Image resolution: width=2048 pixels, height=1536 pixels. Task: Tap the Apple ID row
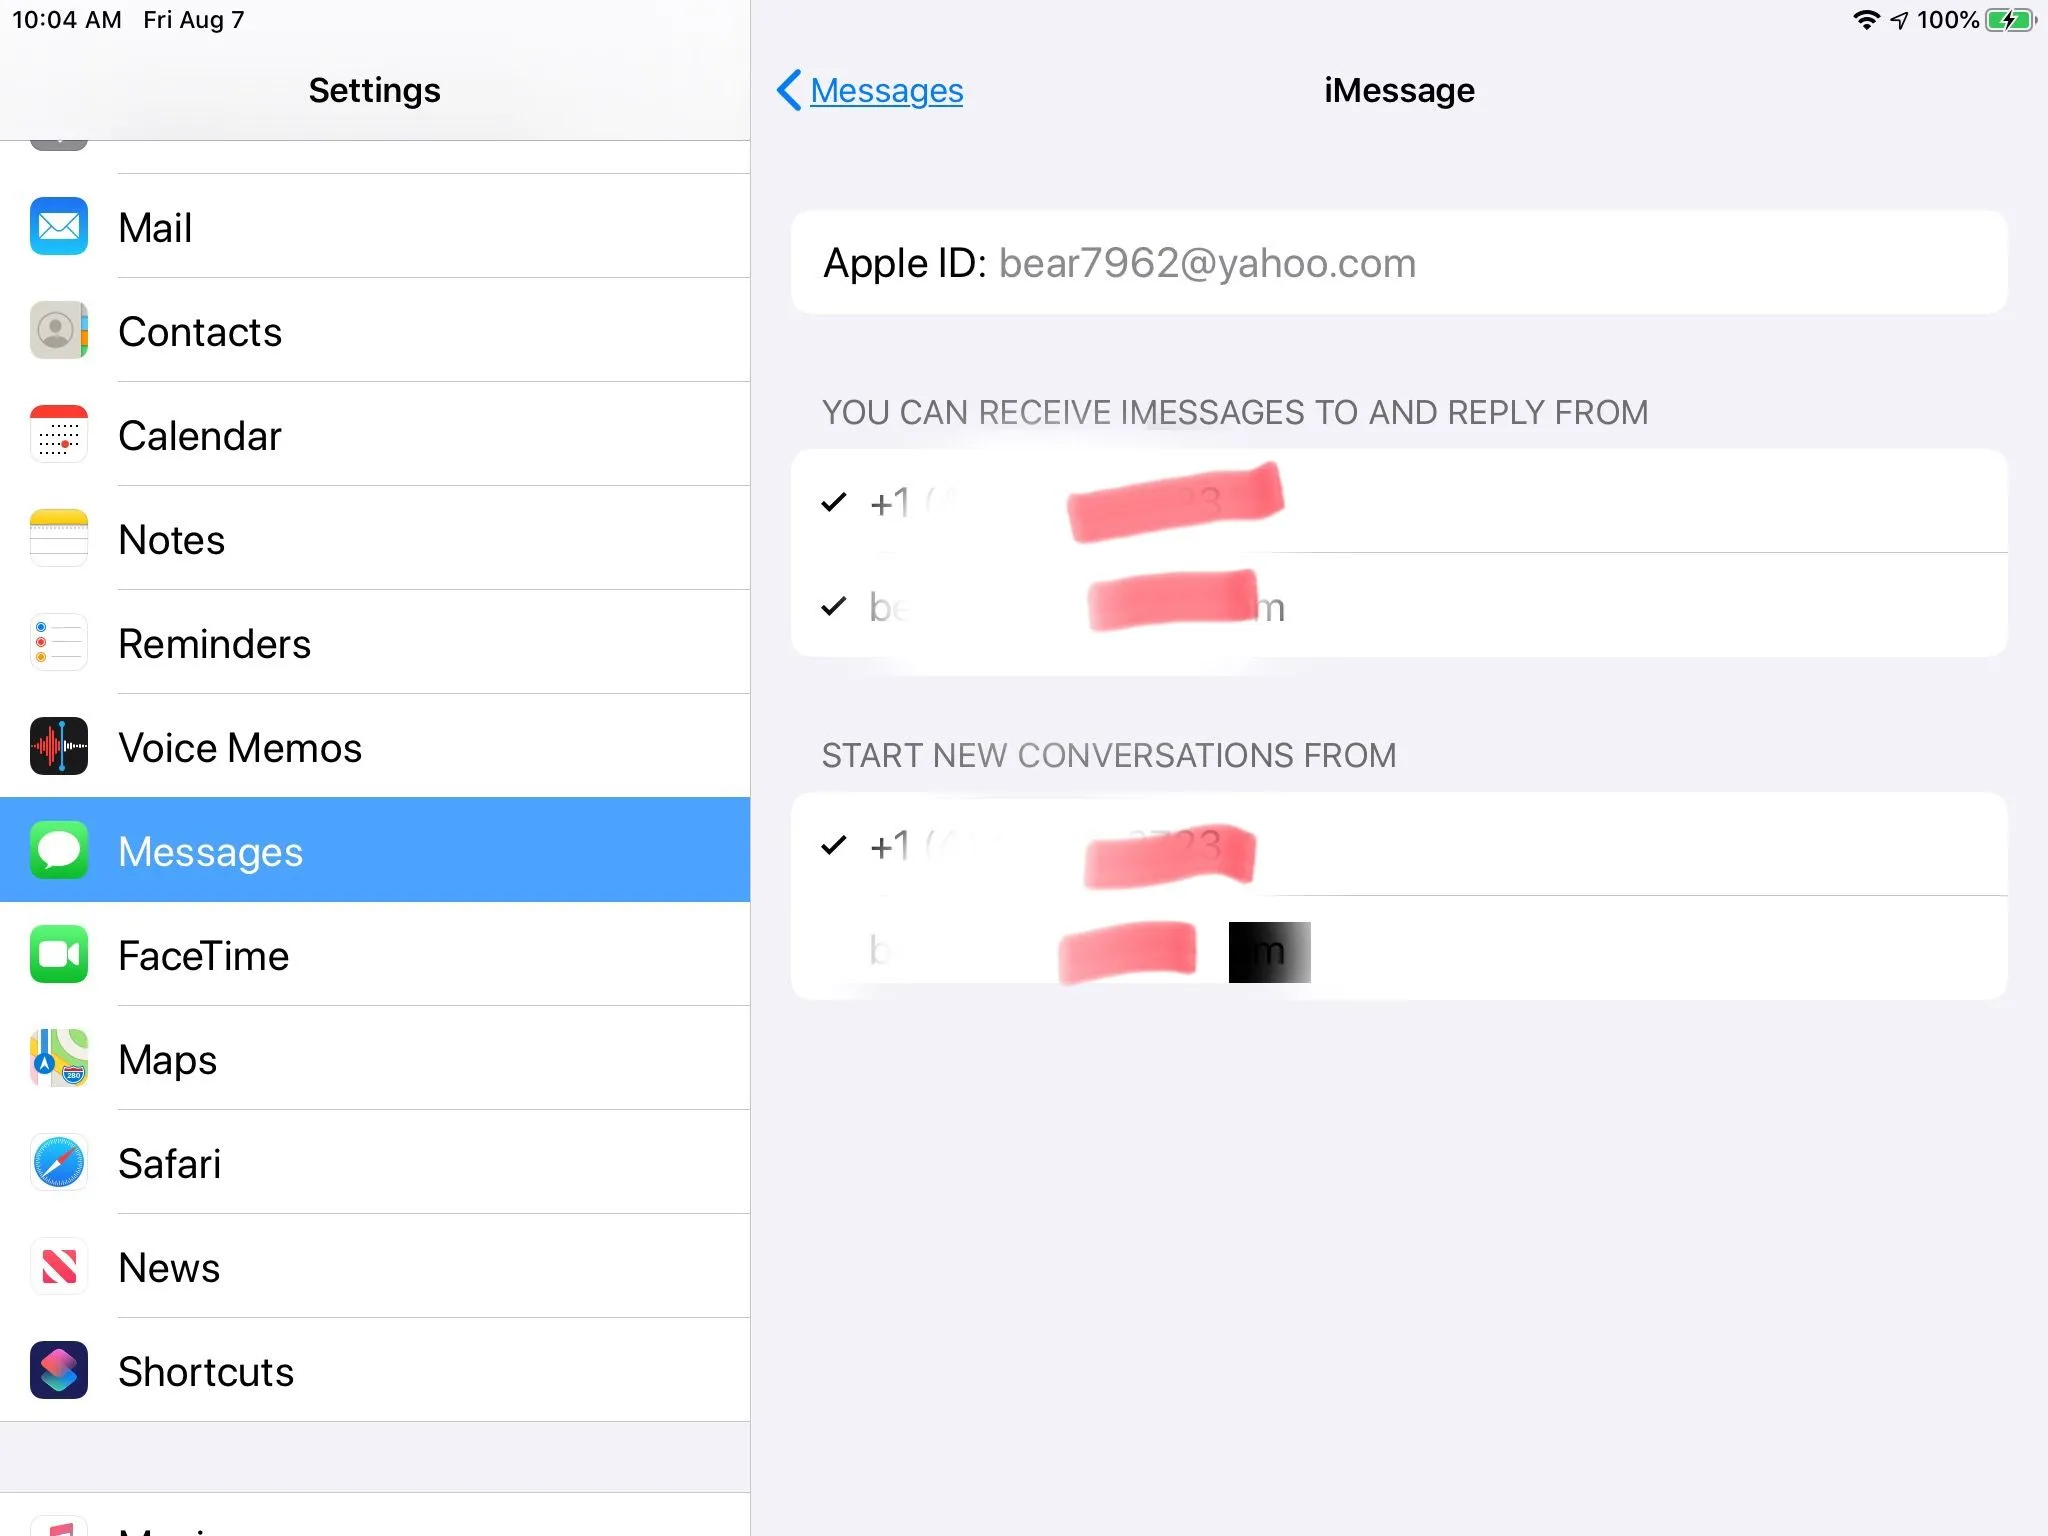(x=1398, y=263)
